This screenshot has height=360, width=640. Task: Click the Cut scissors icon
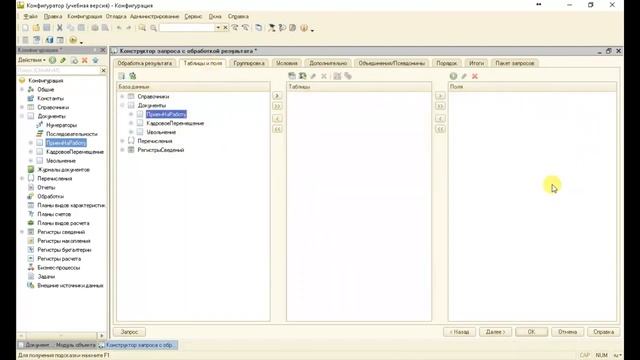click(60, 28)
